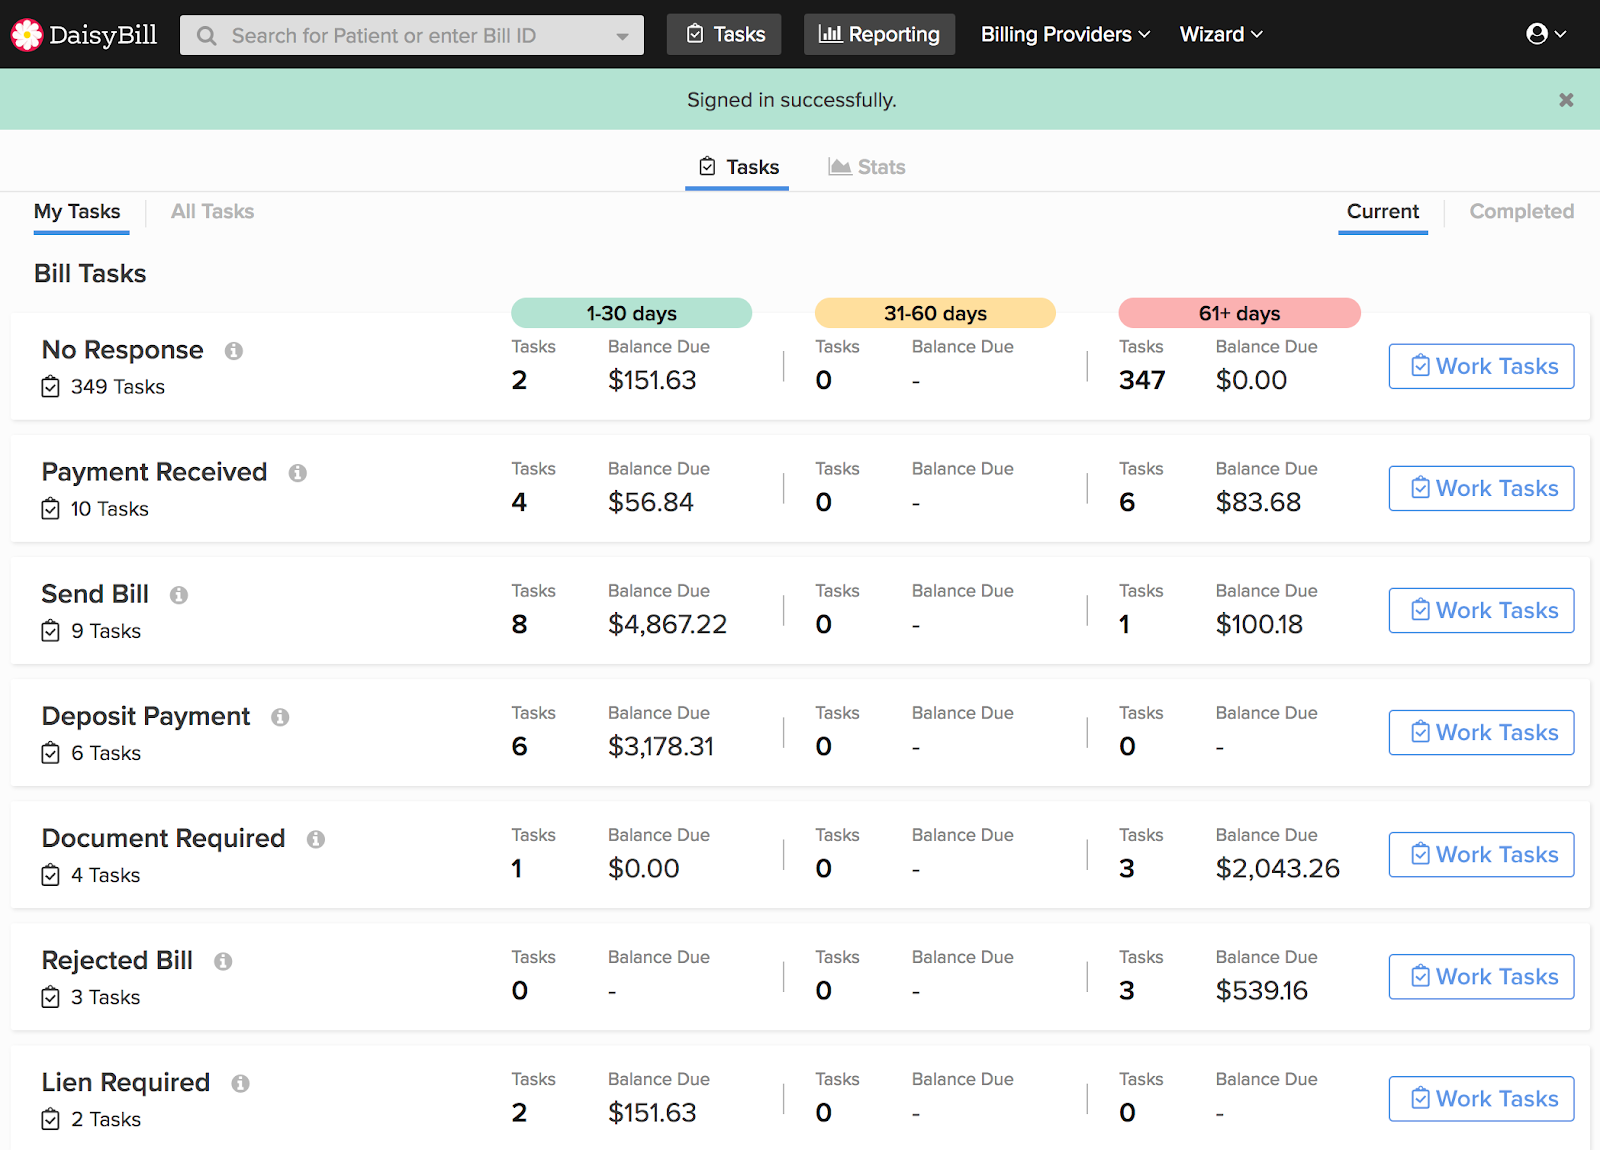1600x1150 pixels.
Task: Click the info icon beside Rejected Bill
Action: 223,961
